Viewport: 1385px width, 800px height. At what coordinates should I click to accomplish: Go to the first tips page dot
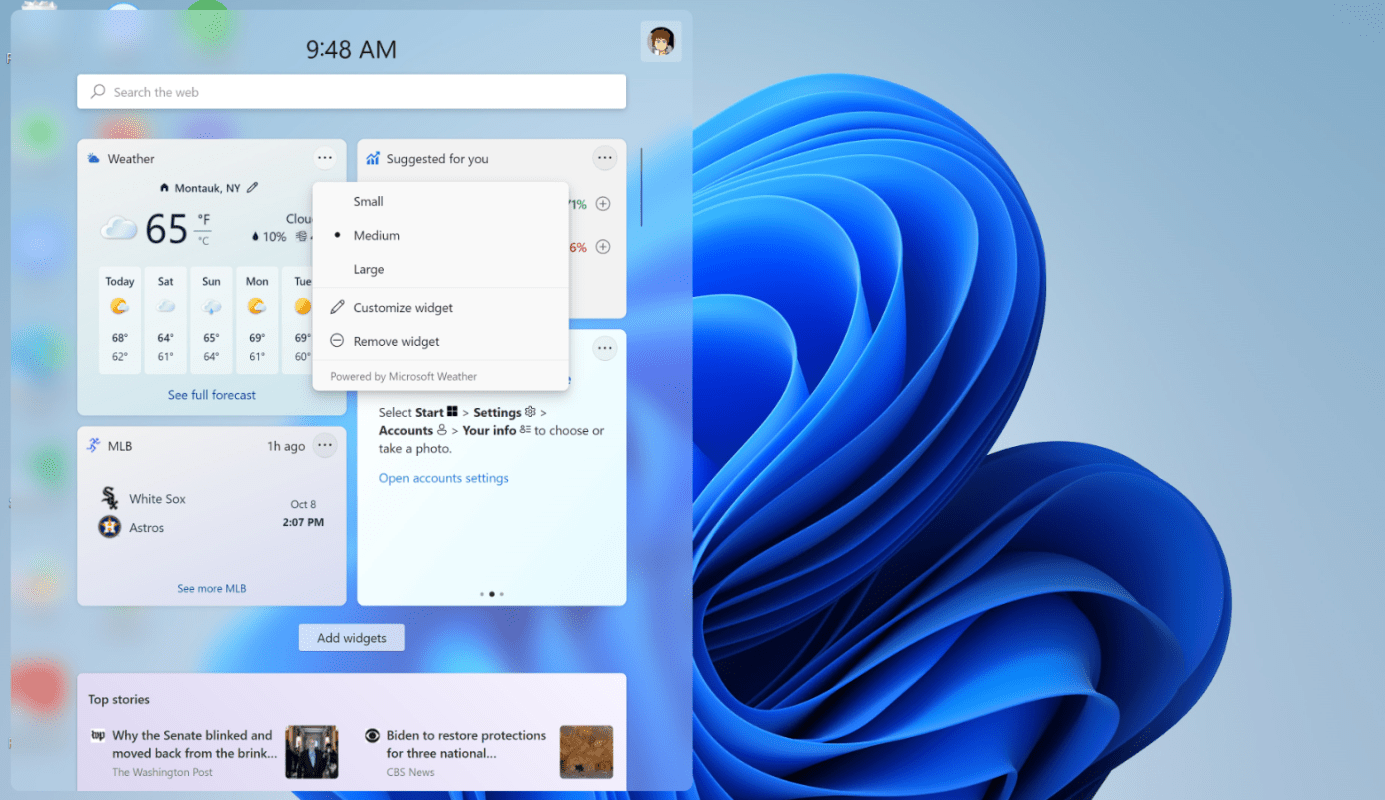[482, 594]
